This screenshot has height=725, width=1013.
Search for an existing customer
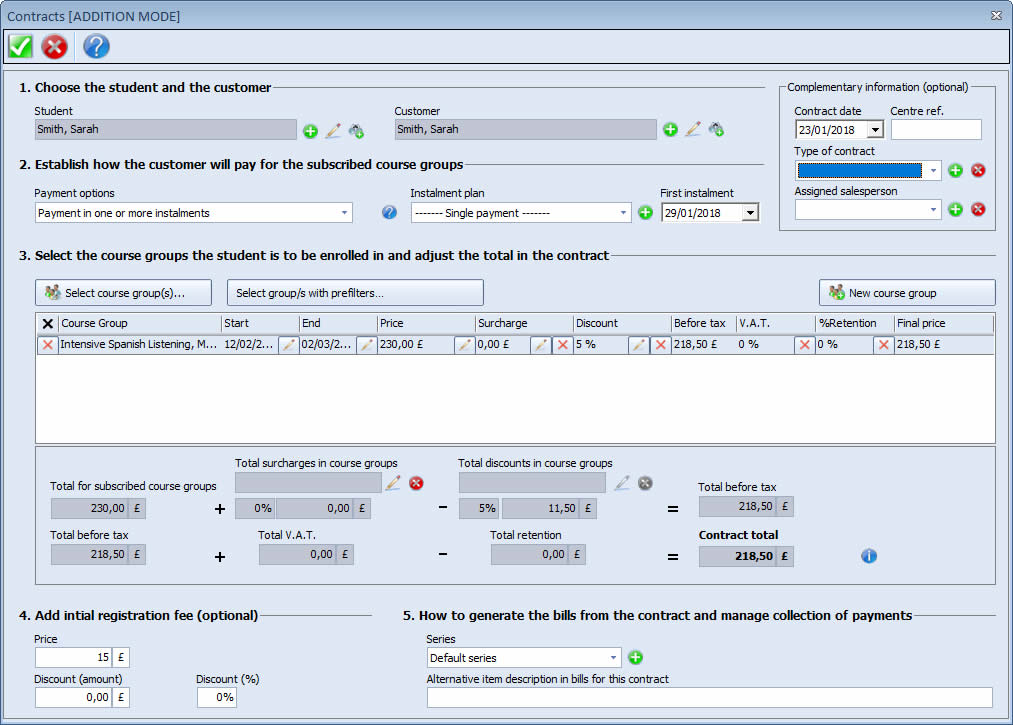coord(716,129)
